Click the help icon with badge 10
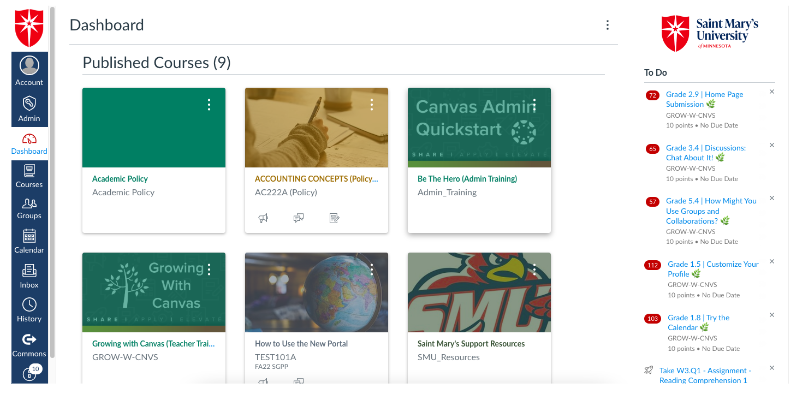The height and width of the screenshot is (410, 799). [x=31, y=372]
